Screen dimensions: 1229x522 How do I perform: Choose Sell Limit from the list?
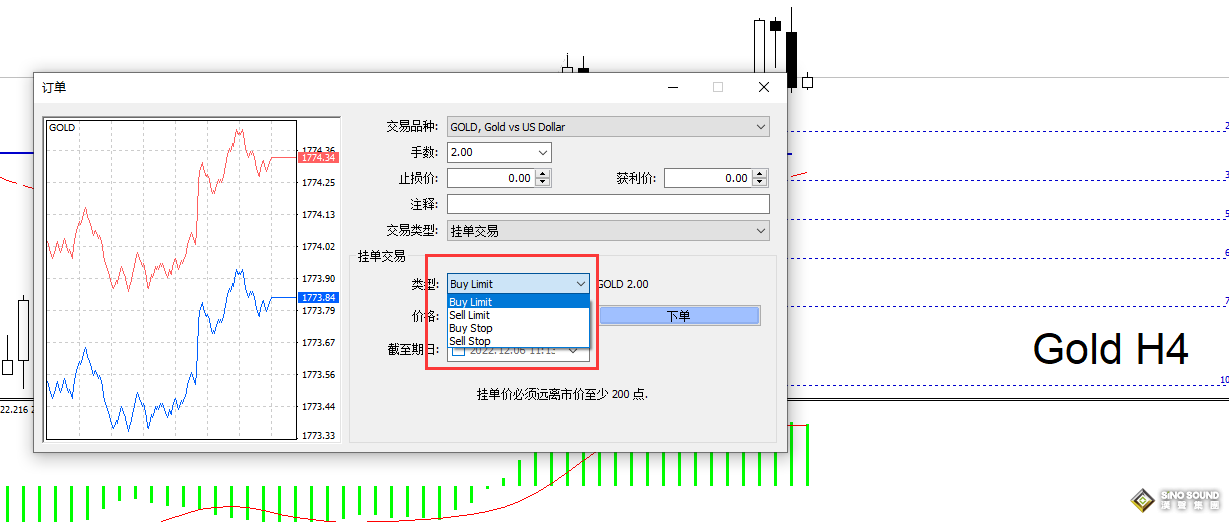click(518, 315)
